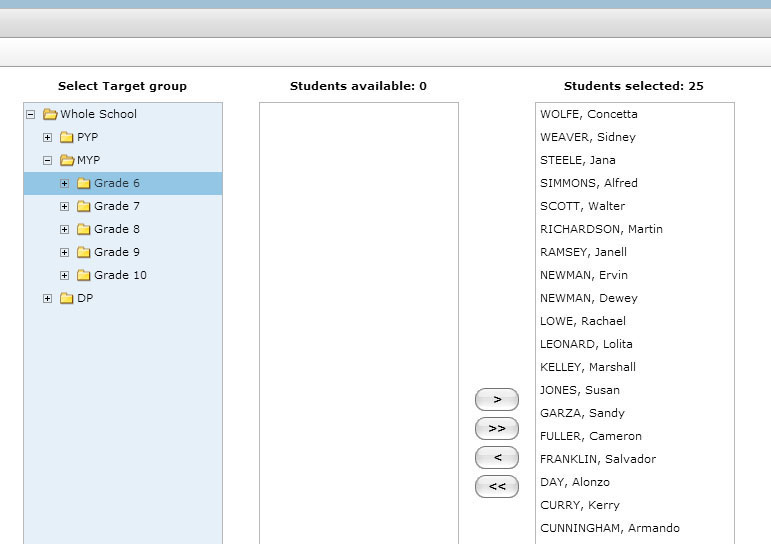Expand the PYP tree node

pyautogui.click(x=47, y=138)
